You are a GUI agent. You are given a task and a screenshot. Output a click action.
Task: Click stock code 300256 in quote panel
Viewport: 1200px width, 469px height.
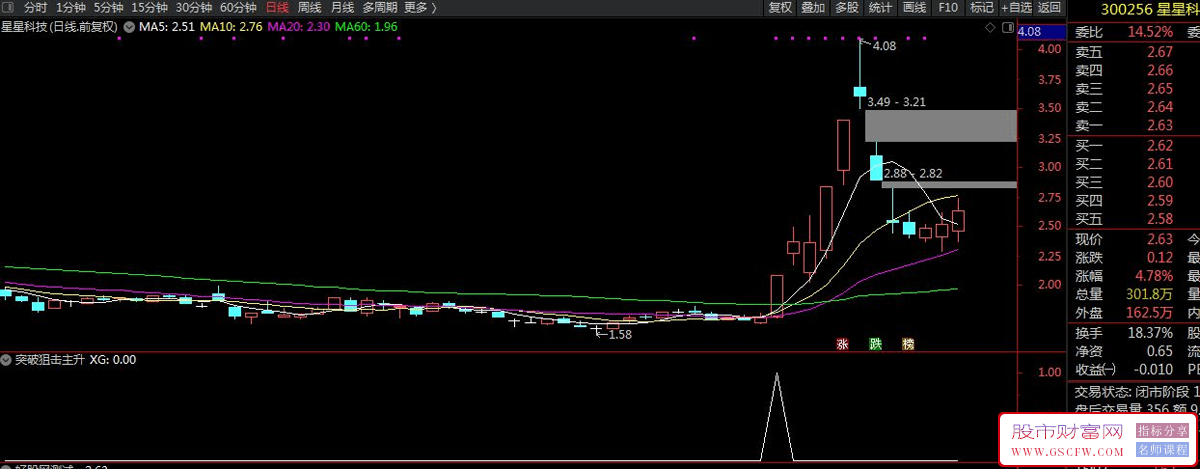(x=1128, y=9)
